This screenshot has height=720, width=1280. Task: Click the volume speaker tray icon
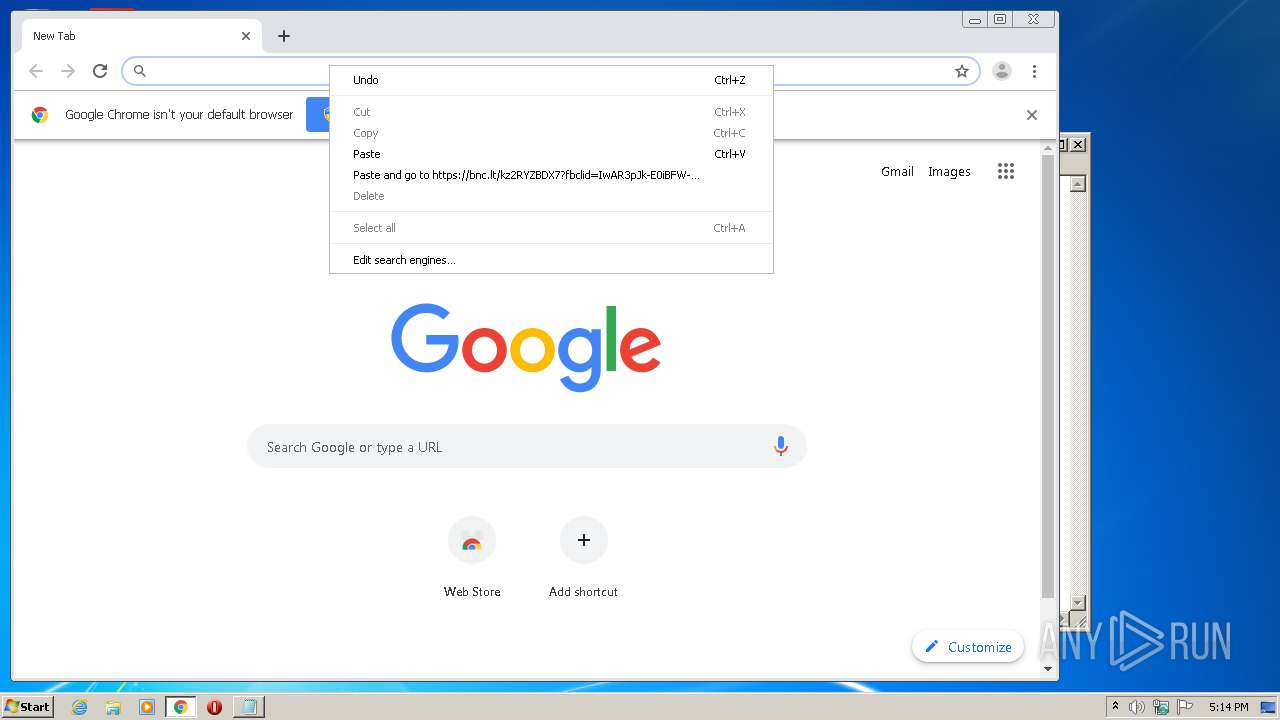[1137, 707]
